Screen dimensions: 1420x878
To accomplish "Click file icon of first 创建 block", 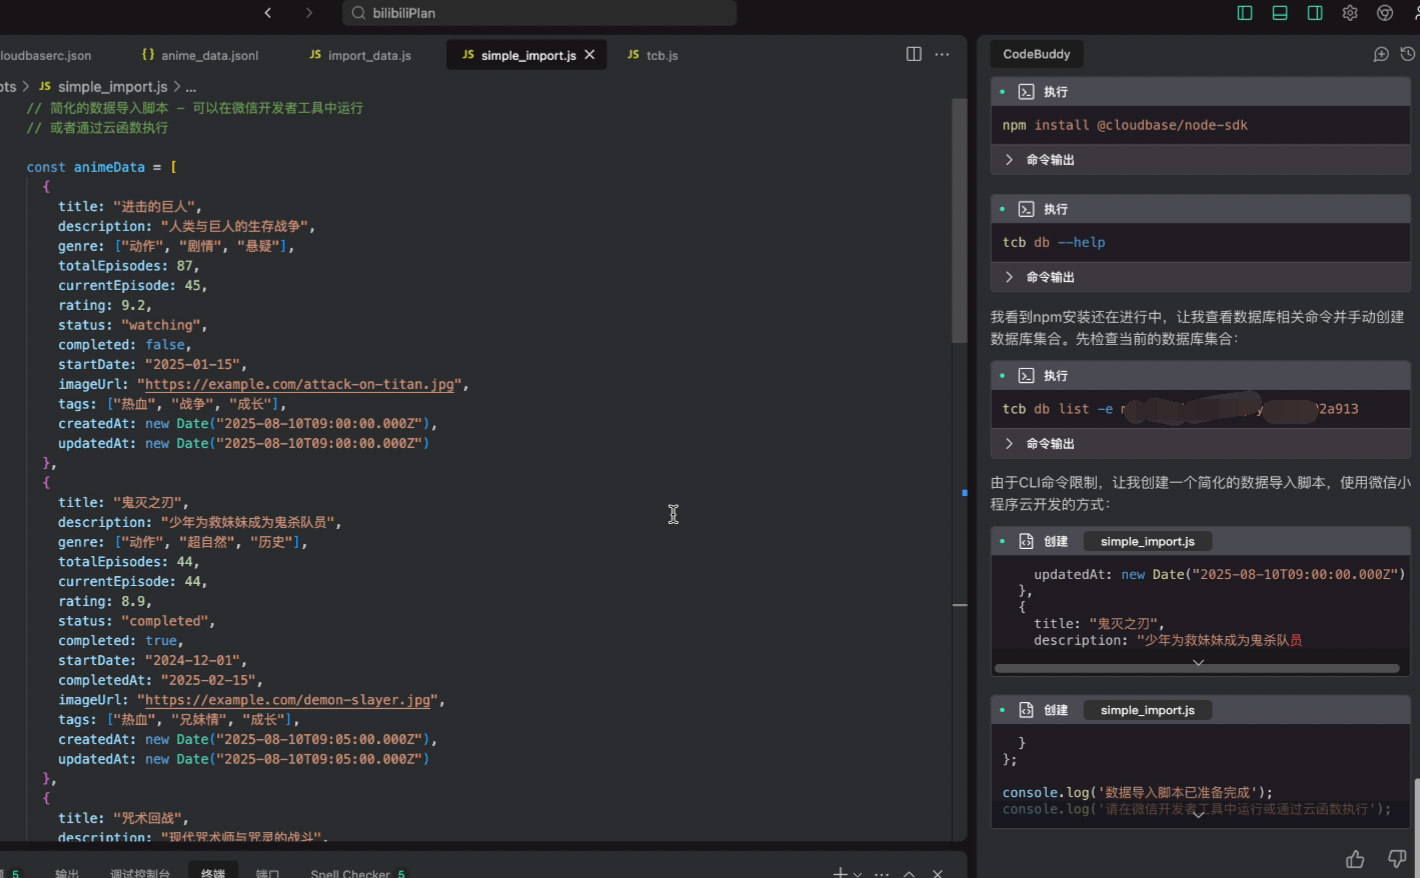I will (x=1026, y=541).
